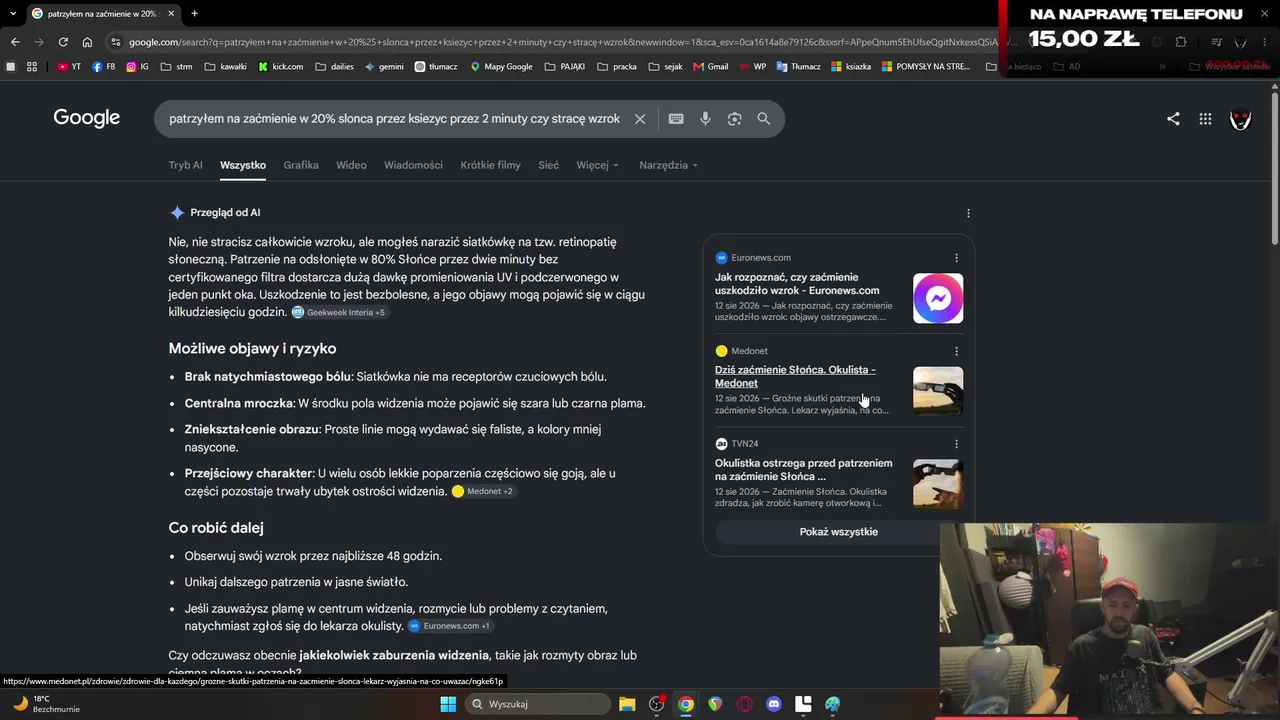Expand the Więcej search filter dropdown
This screenshot has width=1280, height=720.
point(597,165)
